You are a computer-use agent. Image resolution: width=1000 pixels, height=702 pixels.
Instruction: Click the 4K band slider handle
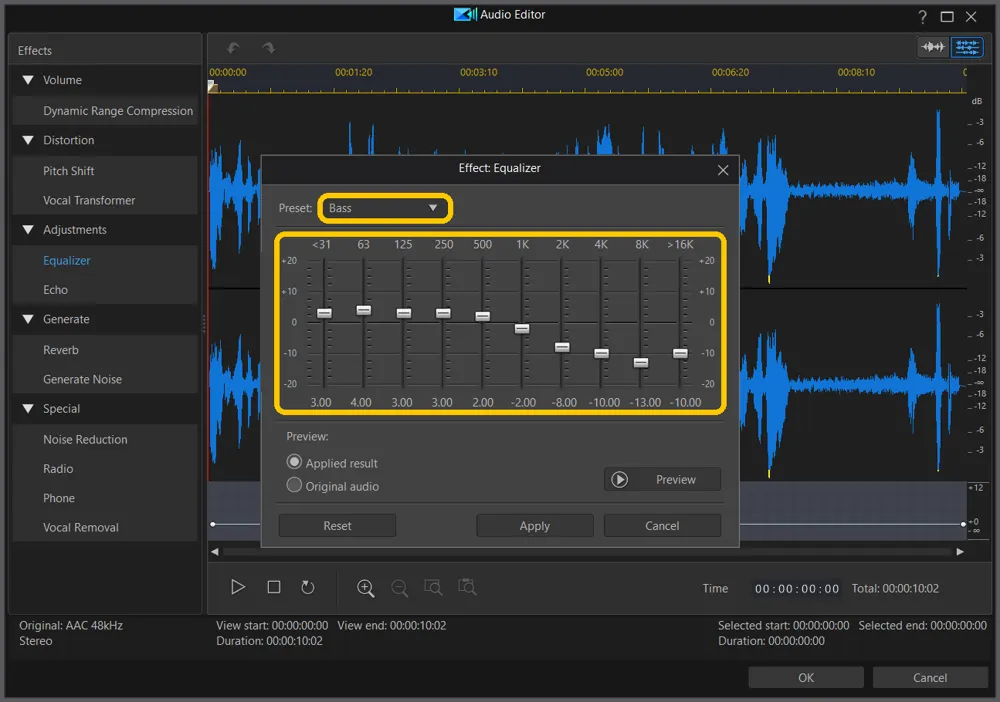click(x=601, y=353)
